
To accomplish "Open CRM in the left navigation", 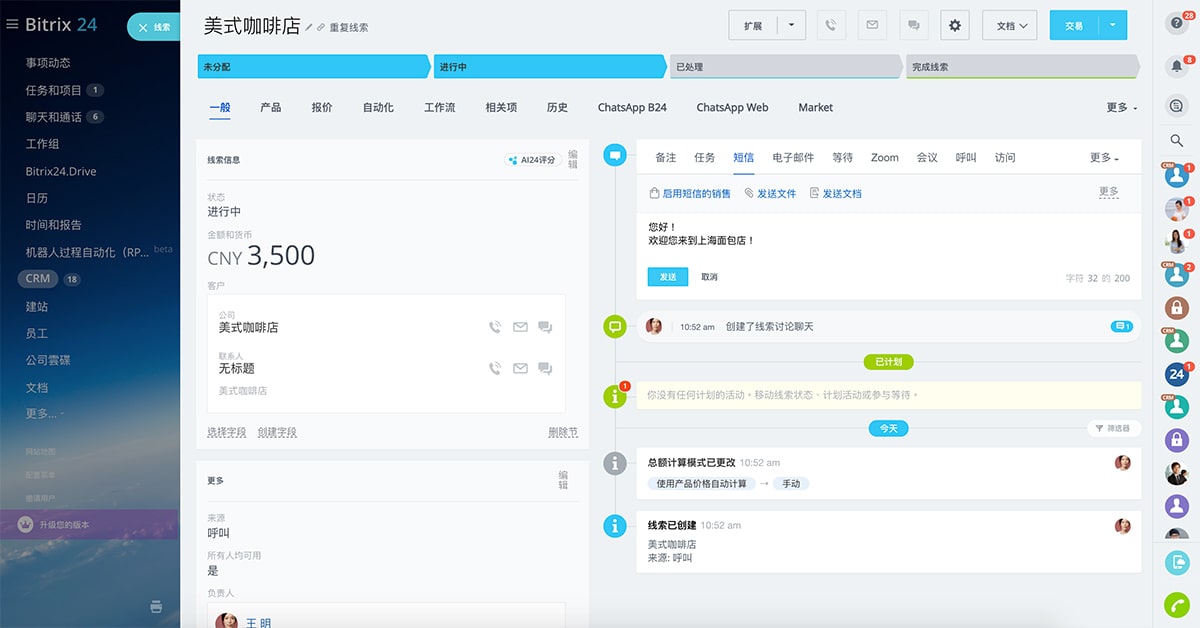I will (38, 279).
